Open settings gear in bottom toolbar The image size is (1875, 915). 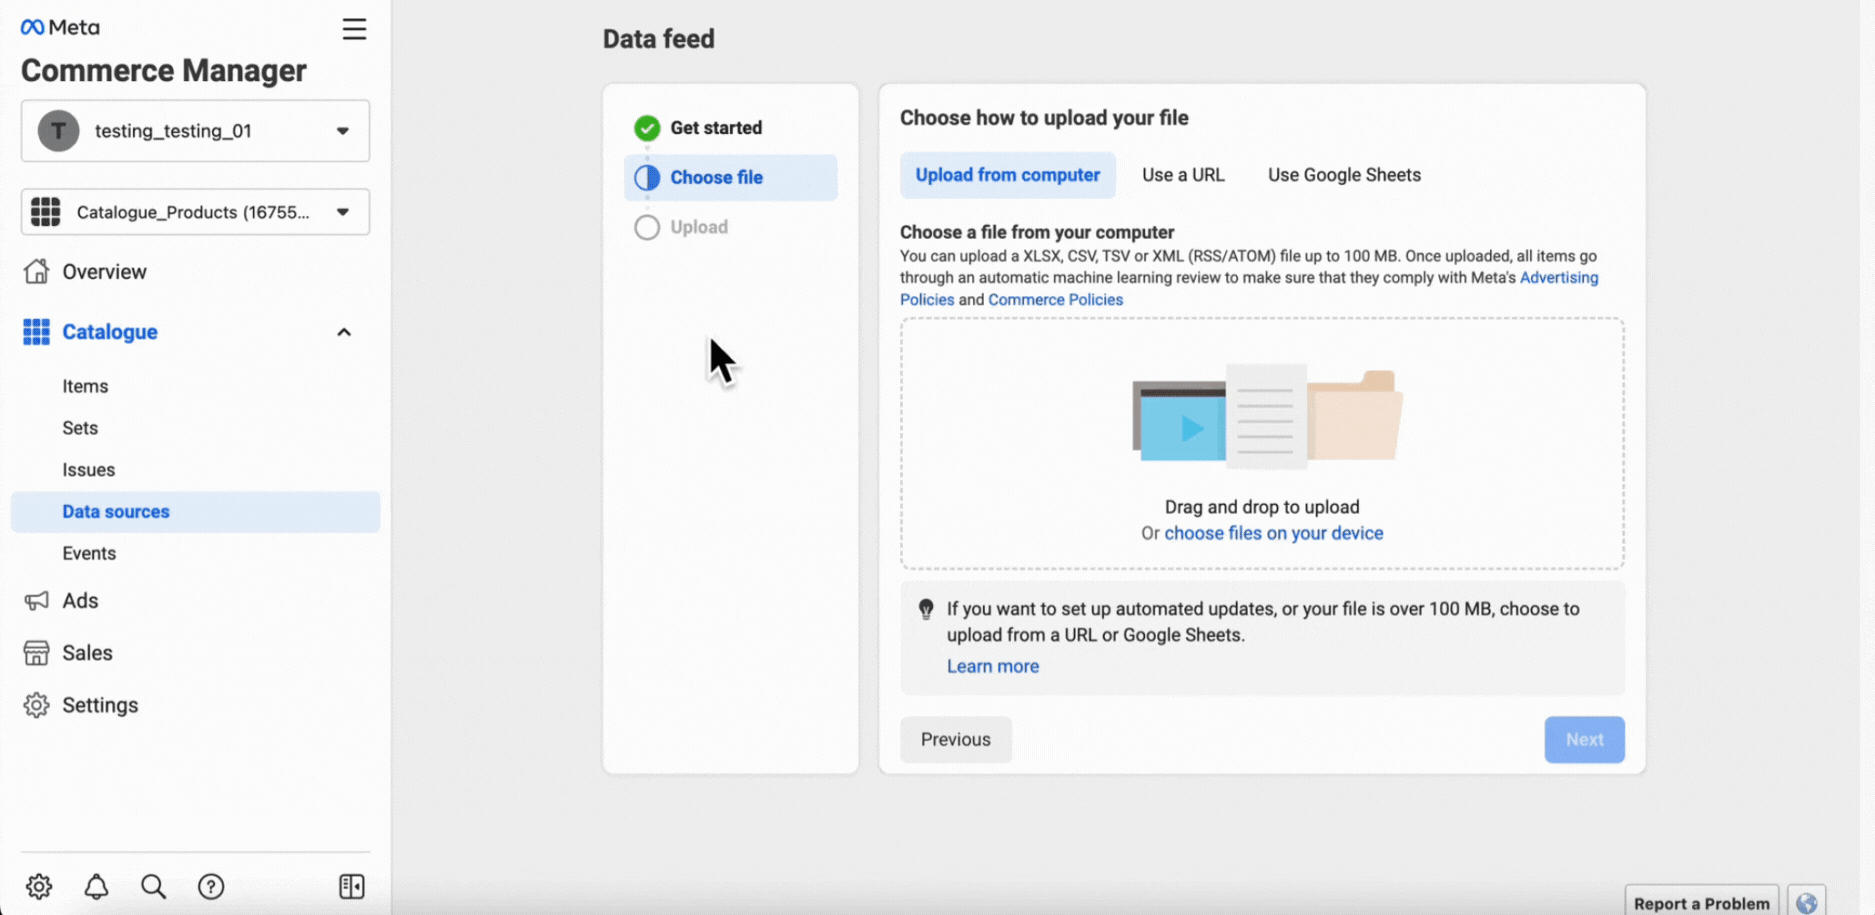pos(39,886)
